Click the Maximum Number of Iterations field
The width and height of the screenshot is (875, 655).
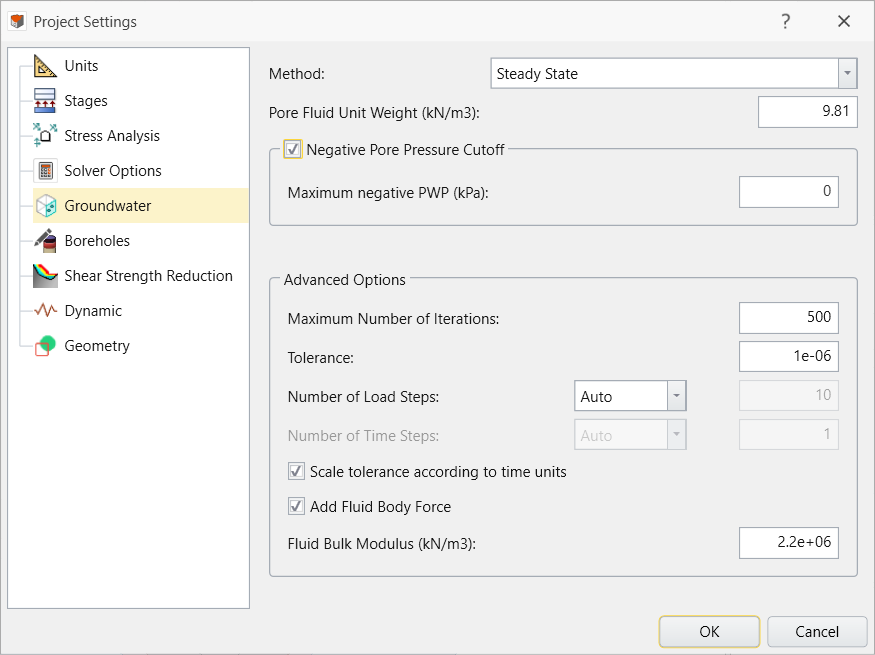(789, 317)
